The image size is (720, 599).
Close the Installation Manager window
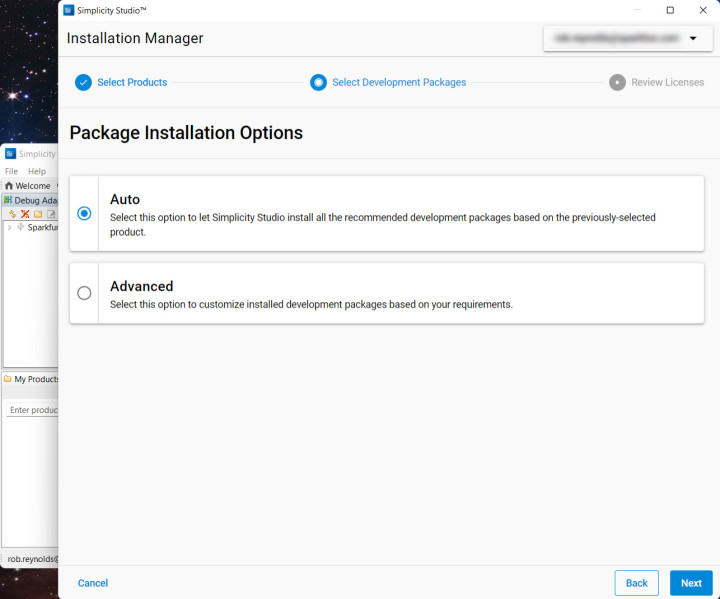(x=703, y=10)
